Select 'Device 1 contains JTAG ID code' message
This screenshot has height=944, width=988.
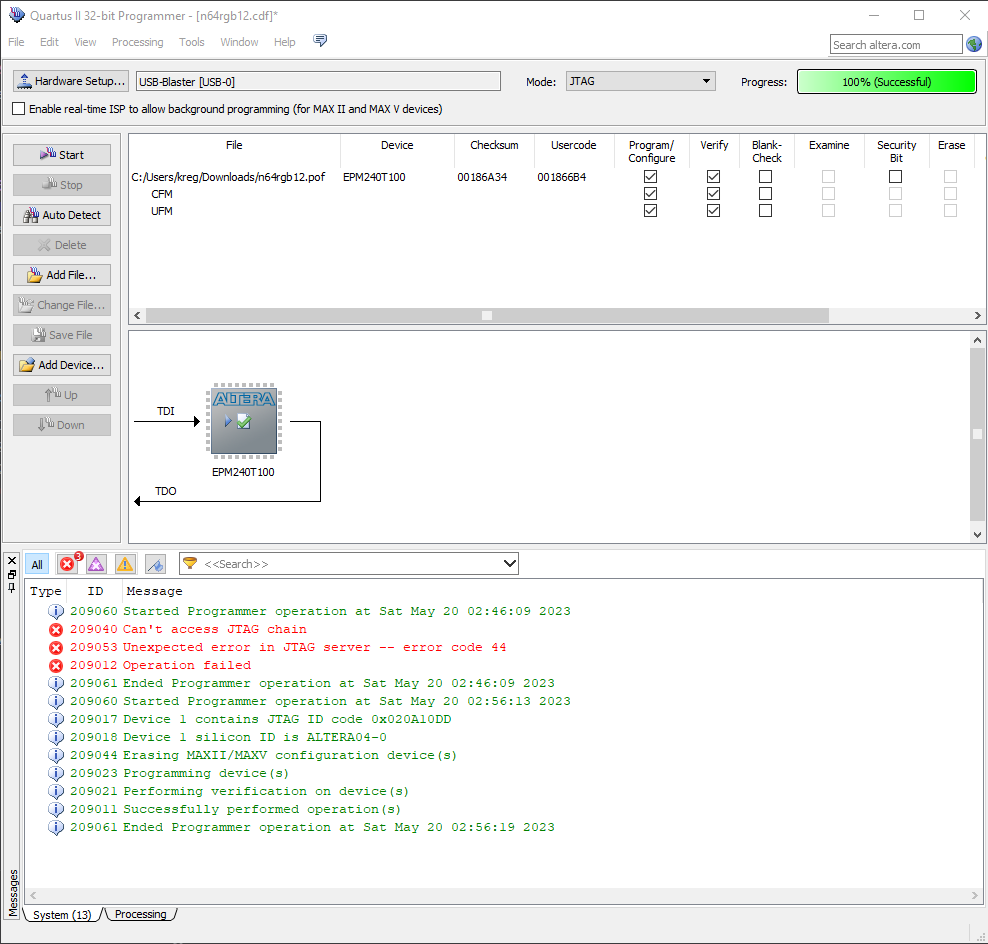[x=287, y=719]
